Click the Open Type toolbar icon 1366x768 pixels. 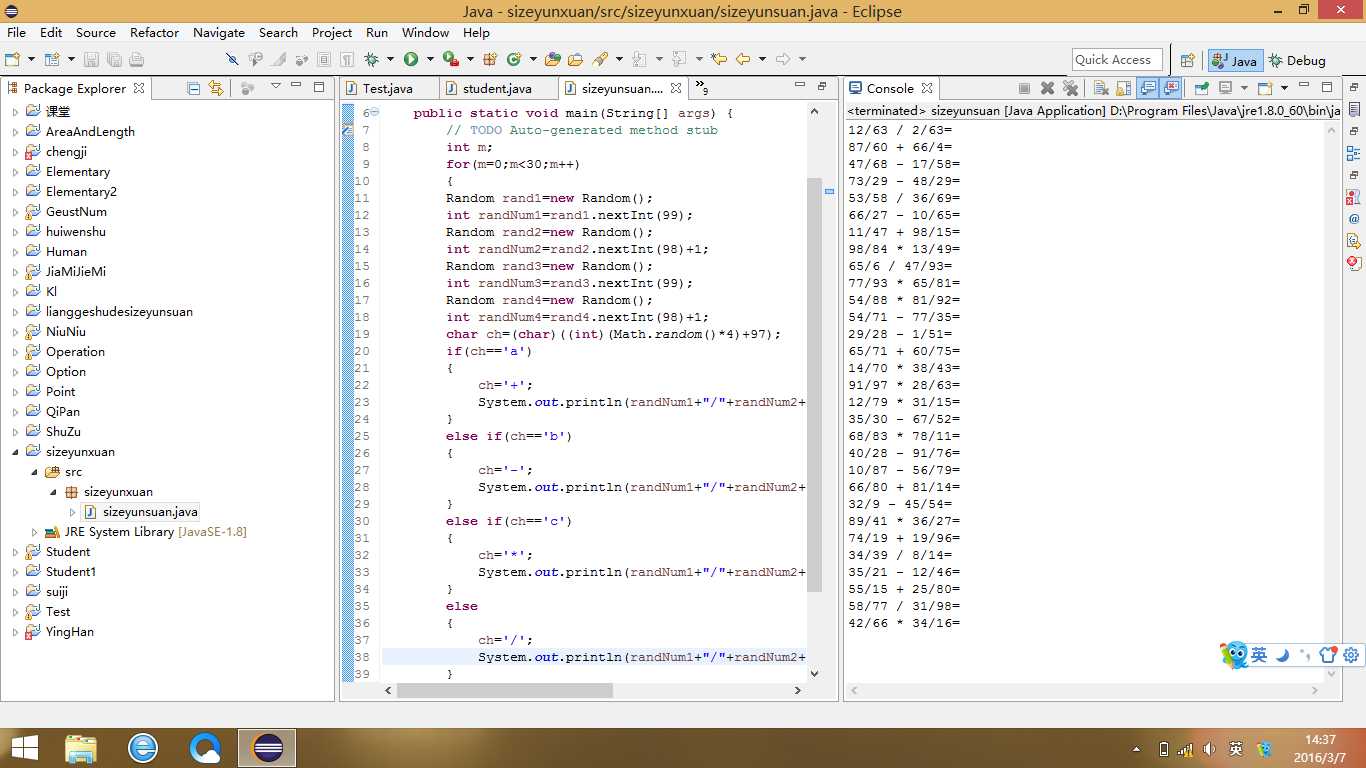click(552, 59)
